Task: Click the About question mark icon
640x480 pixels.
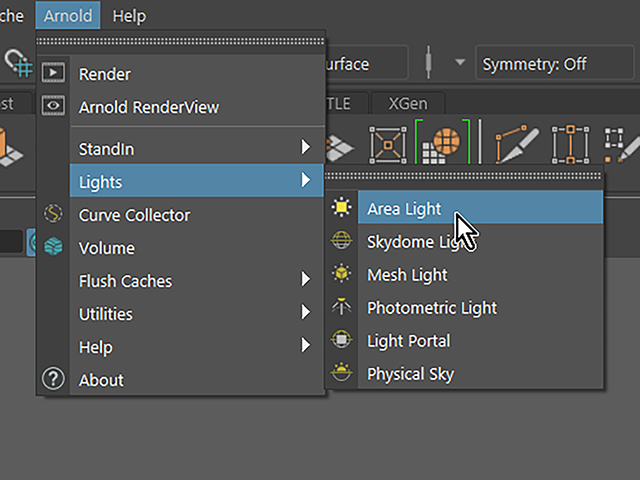Action: (53, 379)
